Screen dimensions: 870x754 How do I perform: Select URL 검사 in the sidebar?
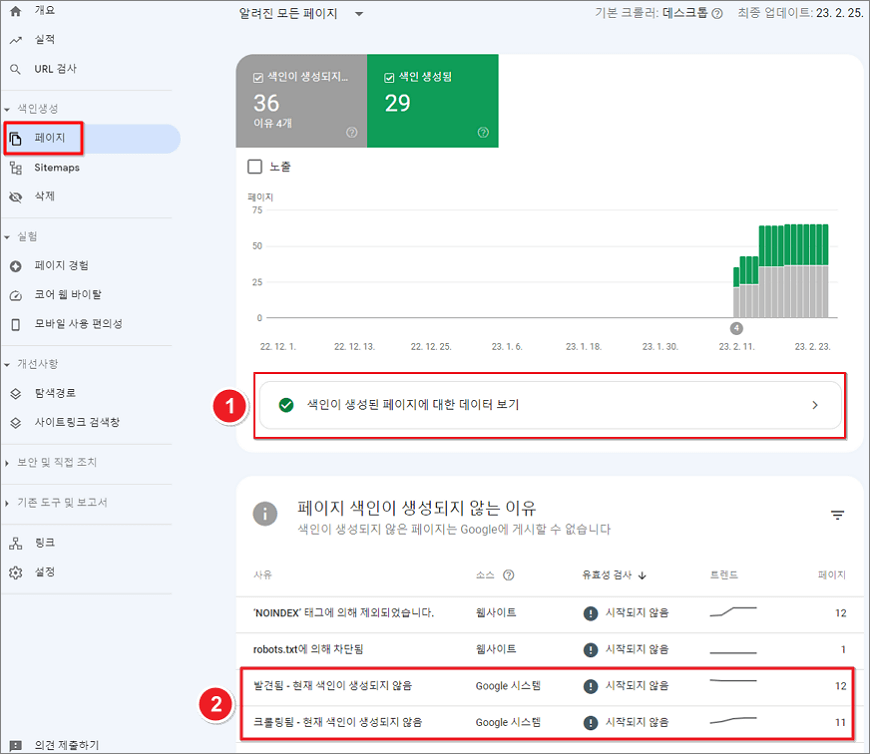(55, 69)
